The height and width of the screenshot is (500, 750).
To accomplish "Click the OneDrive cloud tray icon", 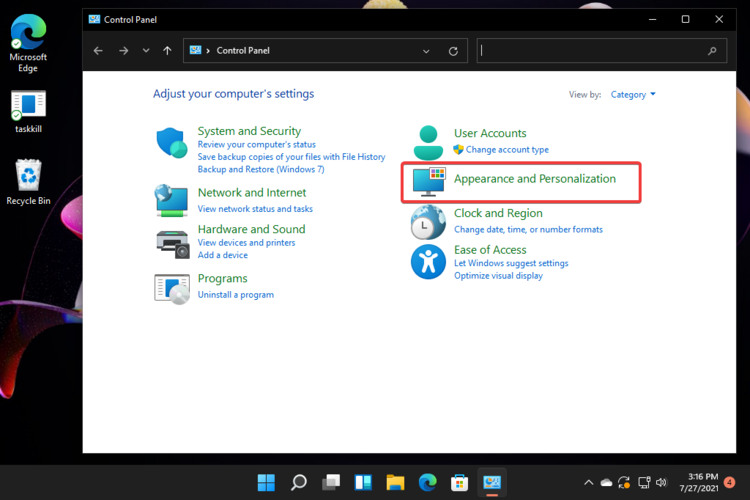I will click(607, 482).
